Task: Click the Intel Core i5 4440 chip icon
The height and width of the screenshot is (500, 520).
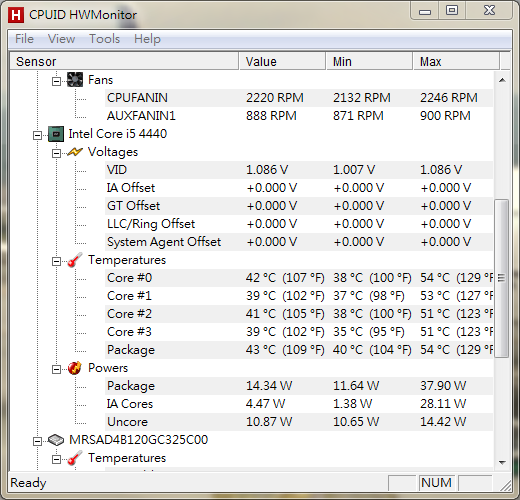Action: (x=56, y=134)
